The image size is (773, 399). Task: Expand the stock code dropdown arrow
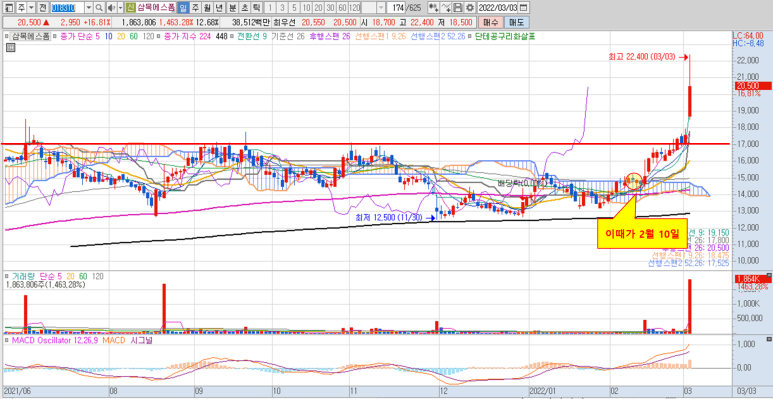click(x=89, y=8)
